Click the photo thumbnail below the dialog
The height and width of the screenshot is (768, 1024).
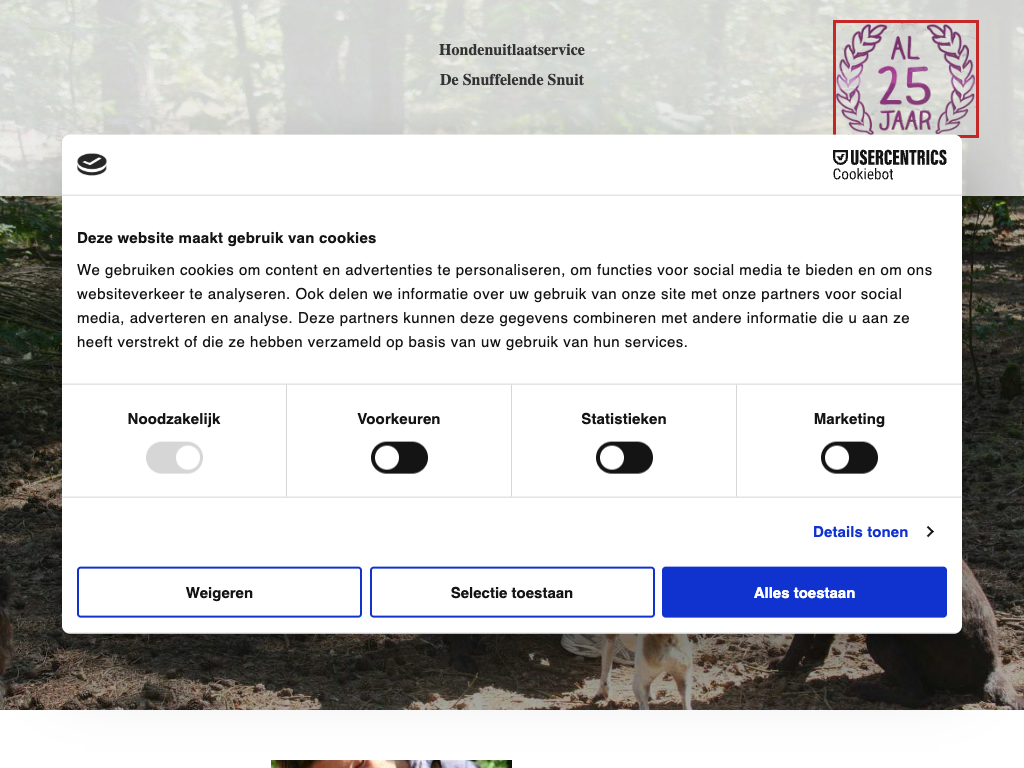[x=391, y=763]
